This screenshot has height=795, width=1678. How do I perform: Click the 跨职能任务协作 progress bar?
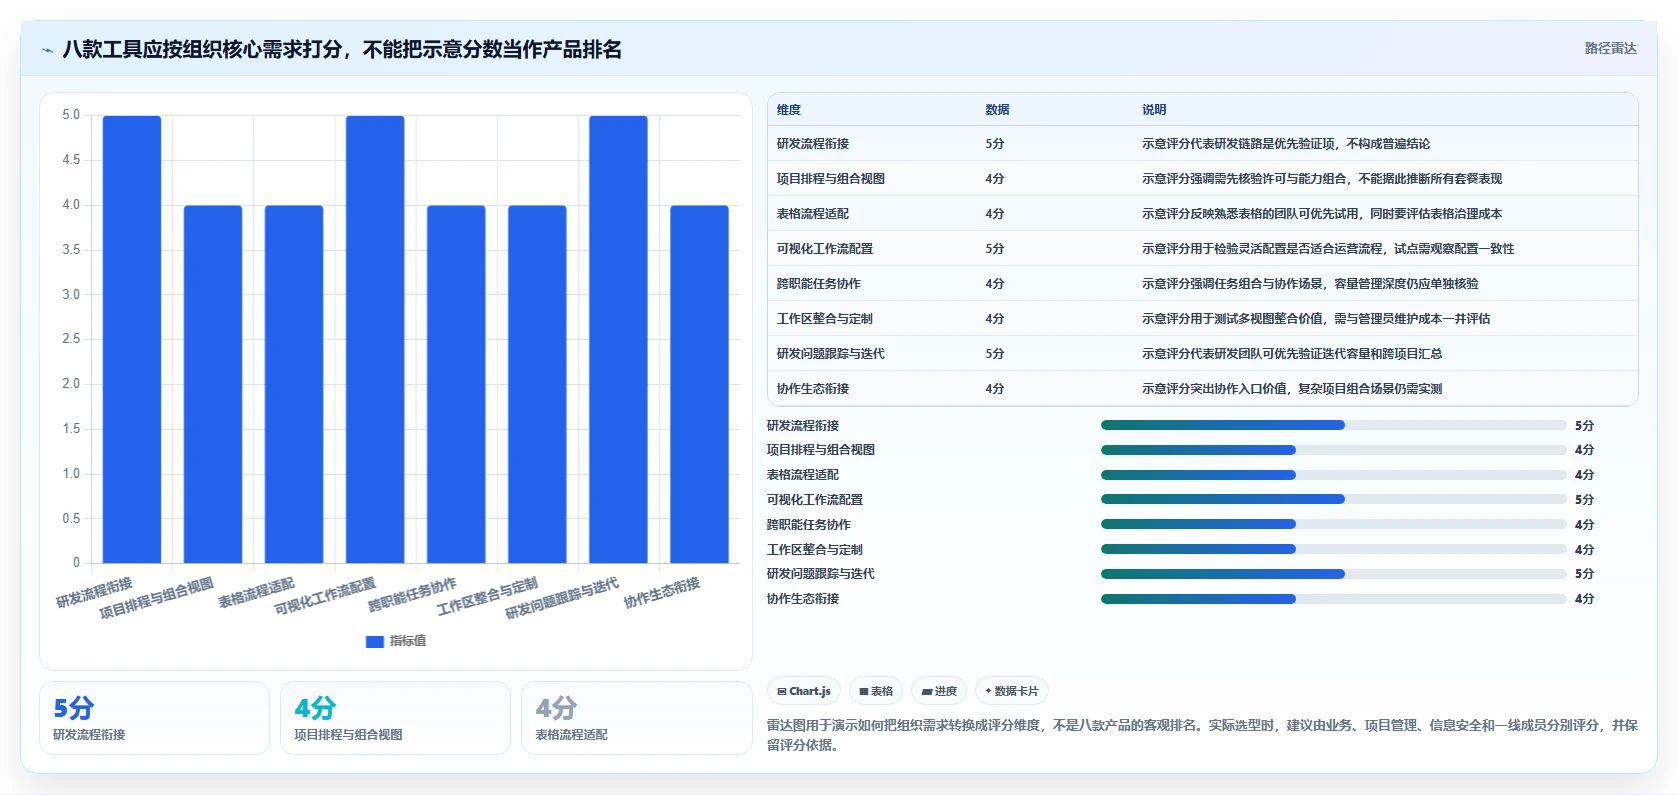coord(1333,524)
